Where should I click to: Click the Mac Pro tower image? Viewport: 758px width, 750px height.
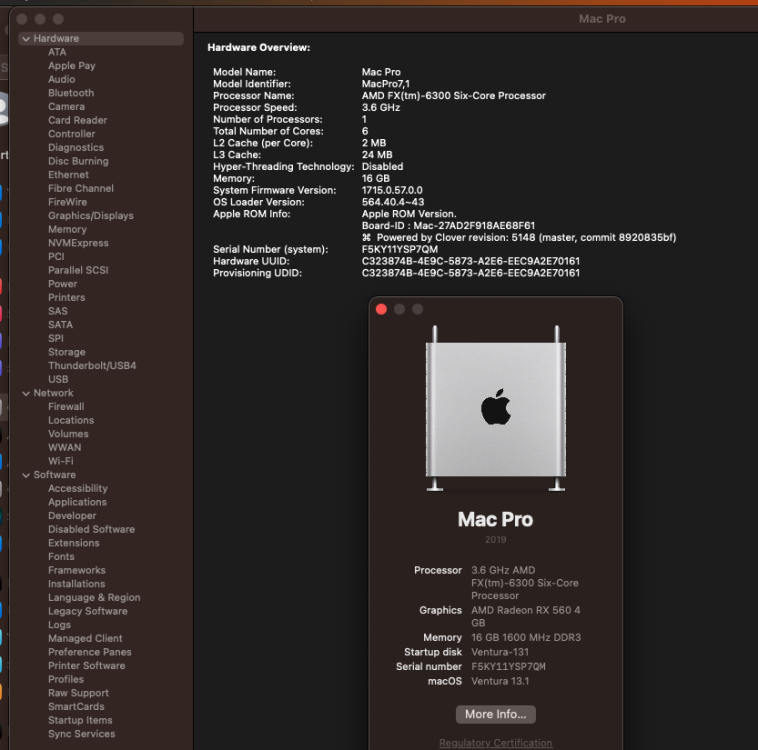click(x=496, y=409)
